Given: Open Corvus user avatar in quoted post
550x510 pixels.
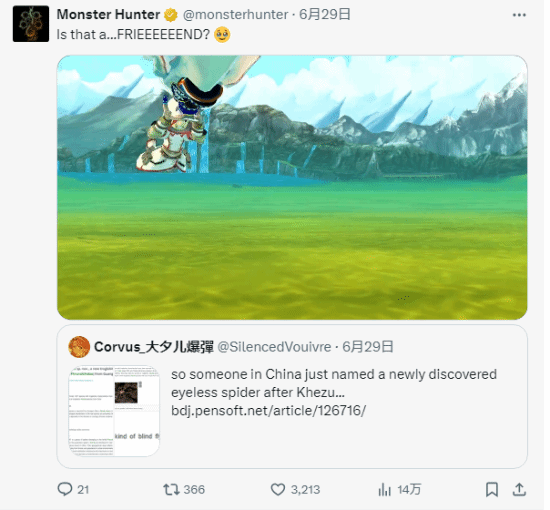Looking at the screenshot, I should (79, 347).
